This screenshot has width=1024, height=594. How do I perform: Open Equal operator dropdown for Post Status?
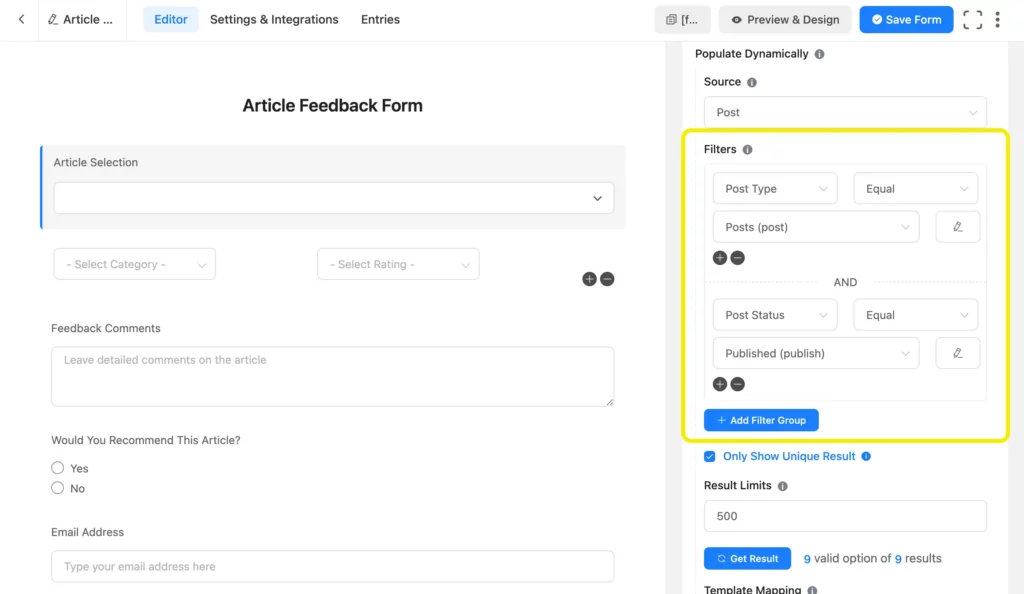coord(916,315)
